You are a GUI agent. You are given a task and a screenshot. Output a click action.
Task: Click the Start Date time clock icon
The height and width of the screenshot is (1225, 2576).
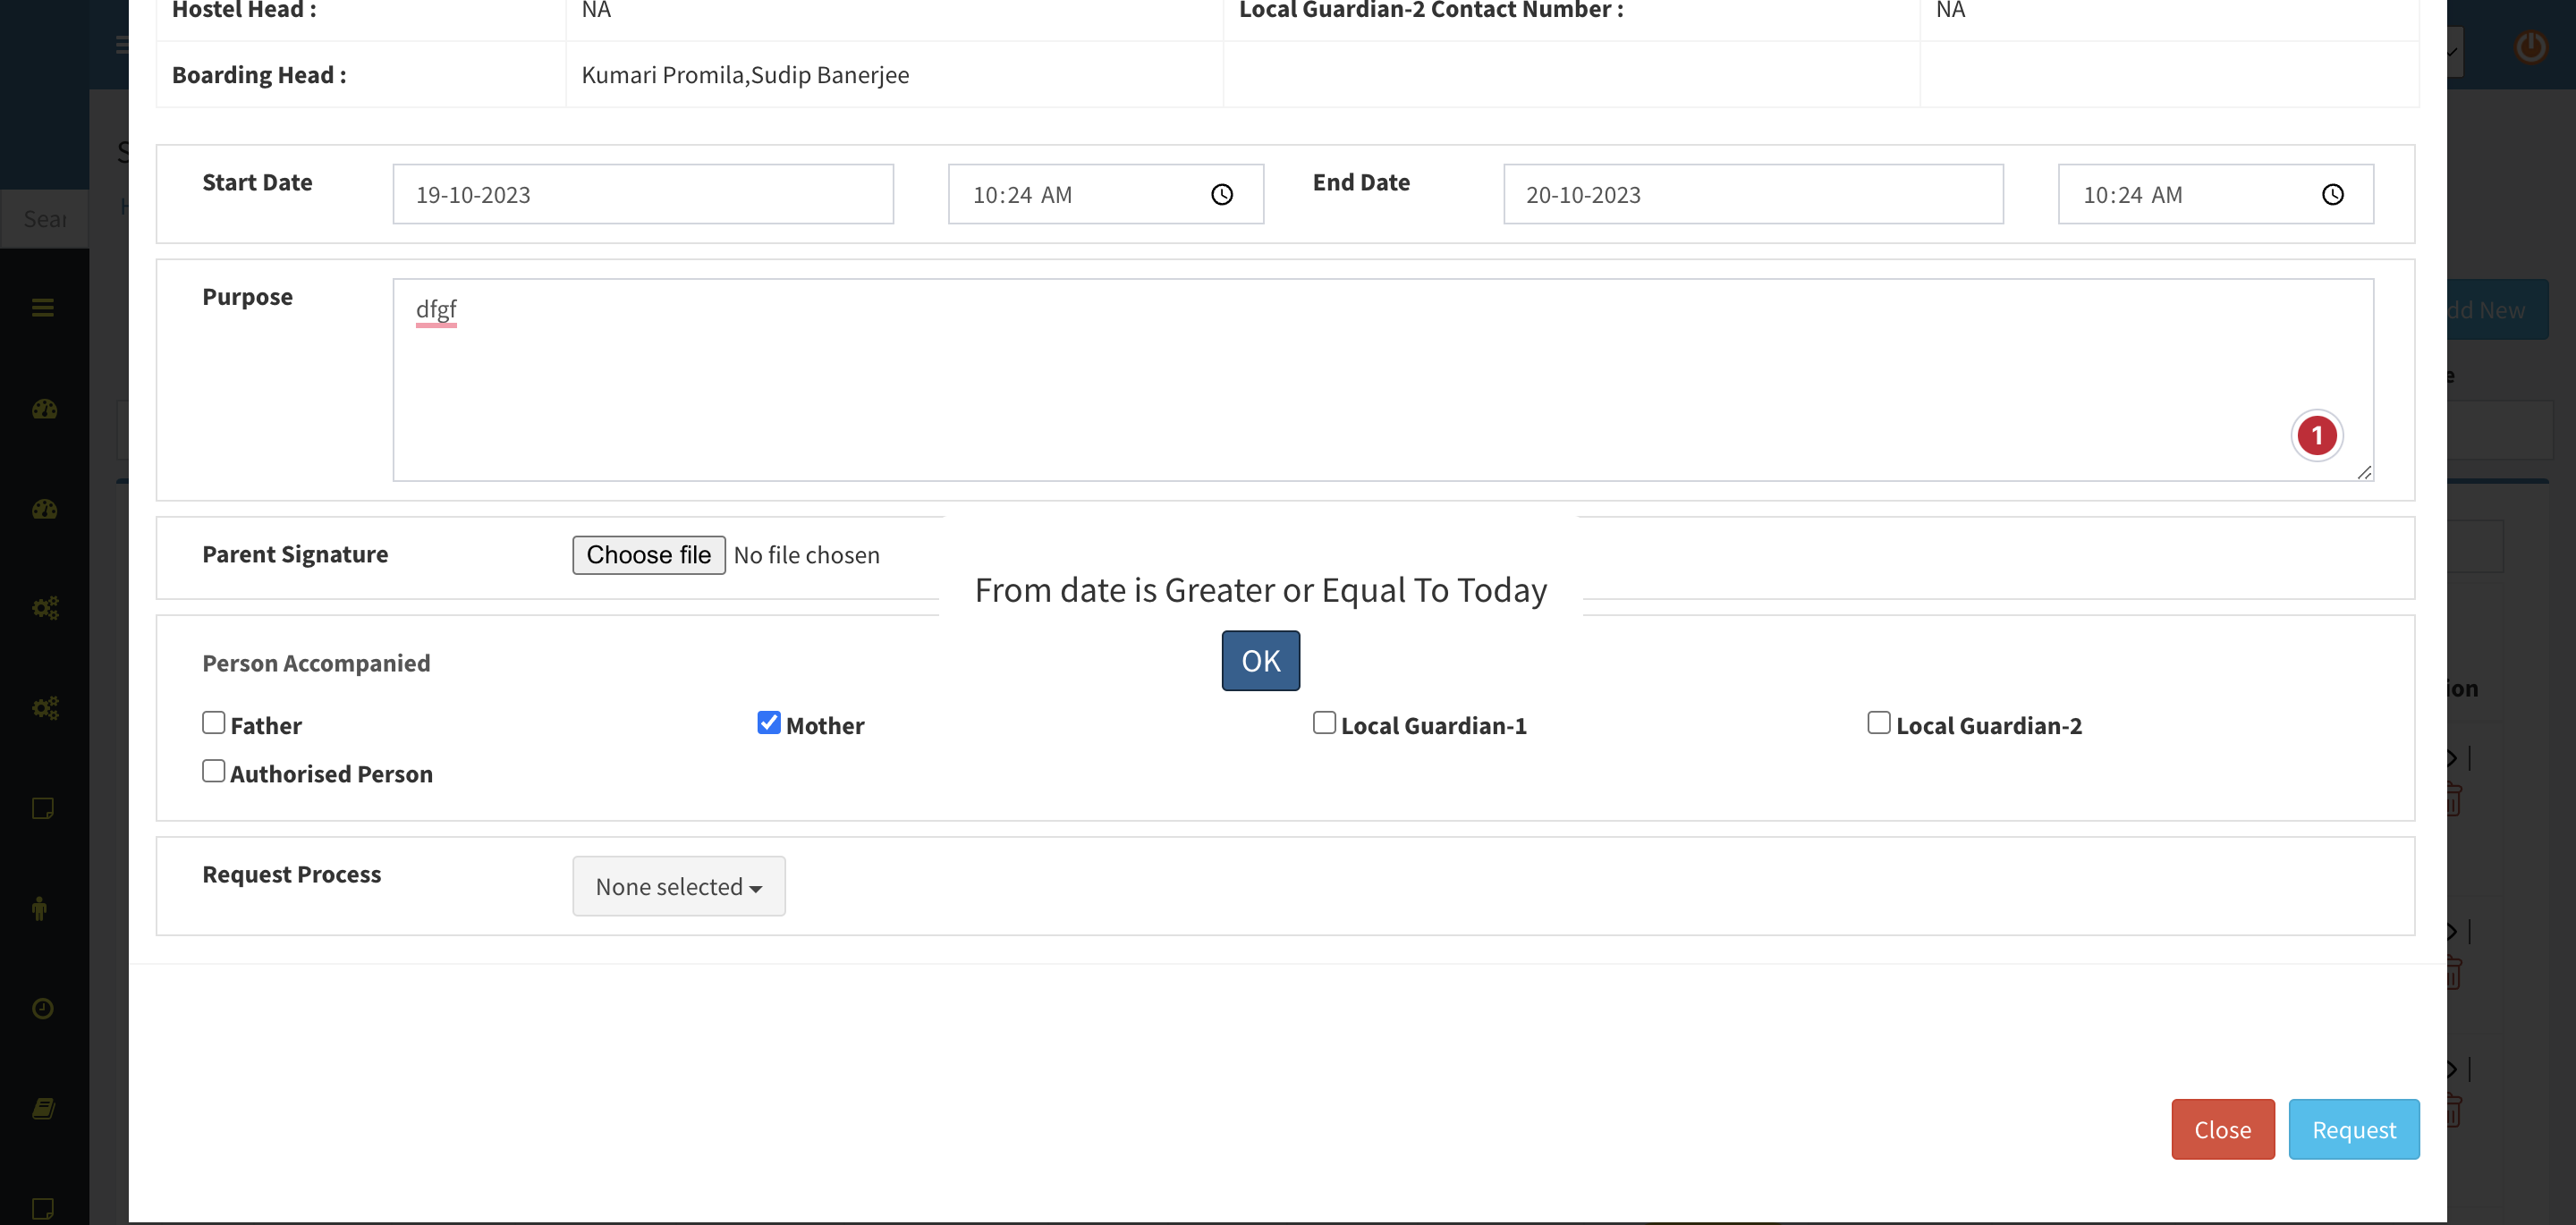[1221, 195]
